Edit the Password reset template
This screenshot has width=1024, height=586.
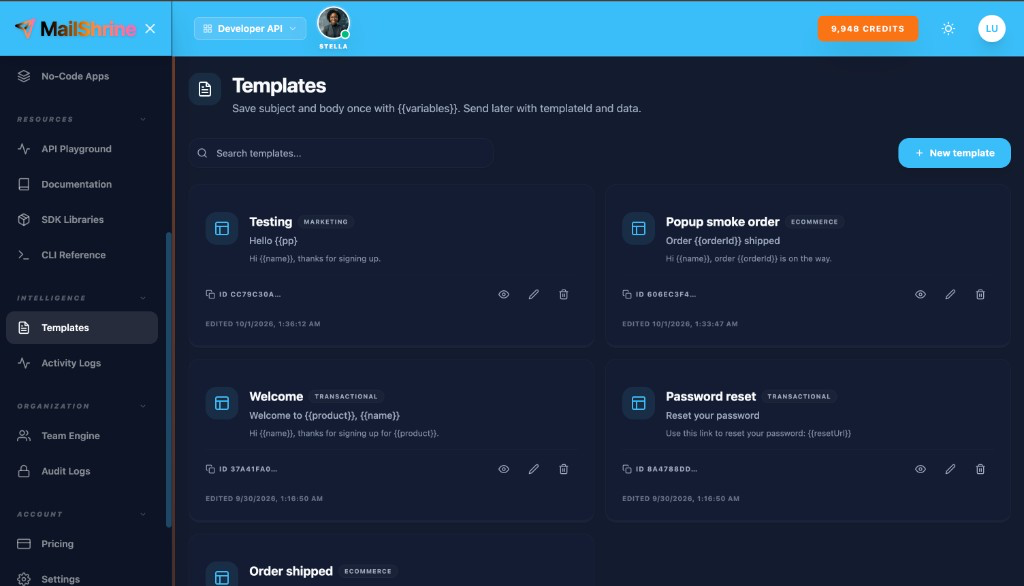click(950, 469)
